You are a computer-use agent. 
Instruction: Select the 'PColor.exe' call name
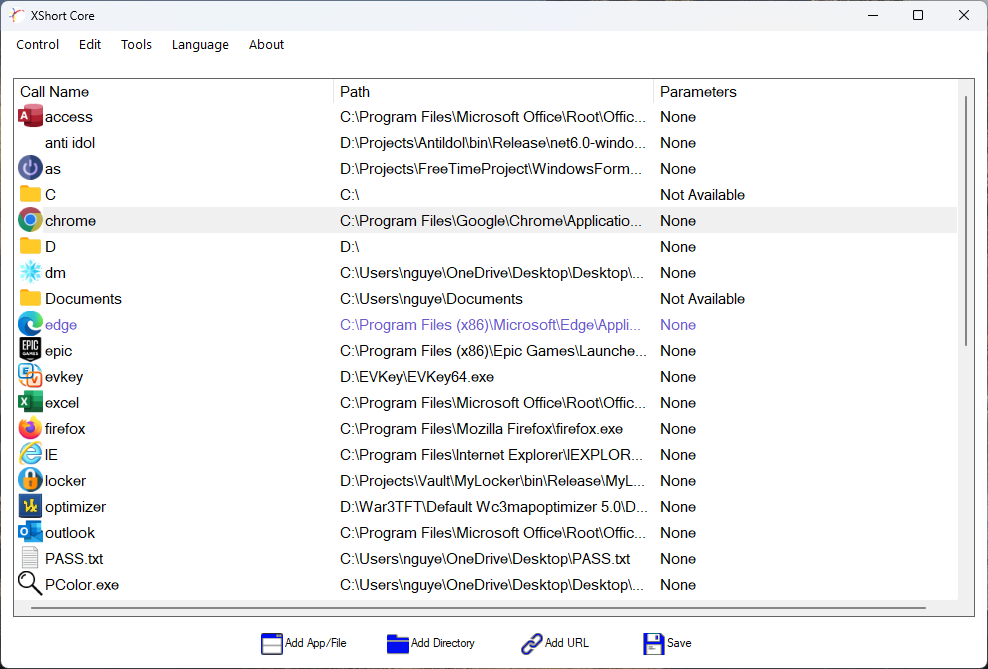click(x=82, y=585)
